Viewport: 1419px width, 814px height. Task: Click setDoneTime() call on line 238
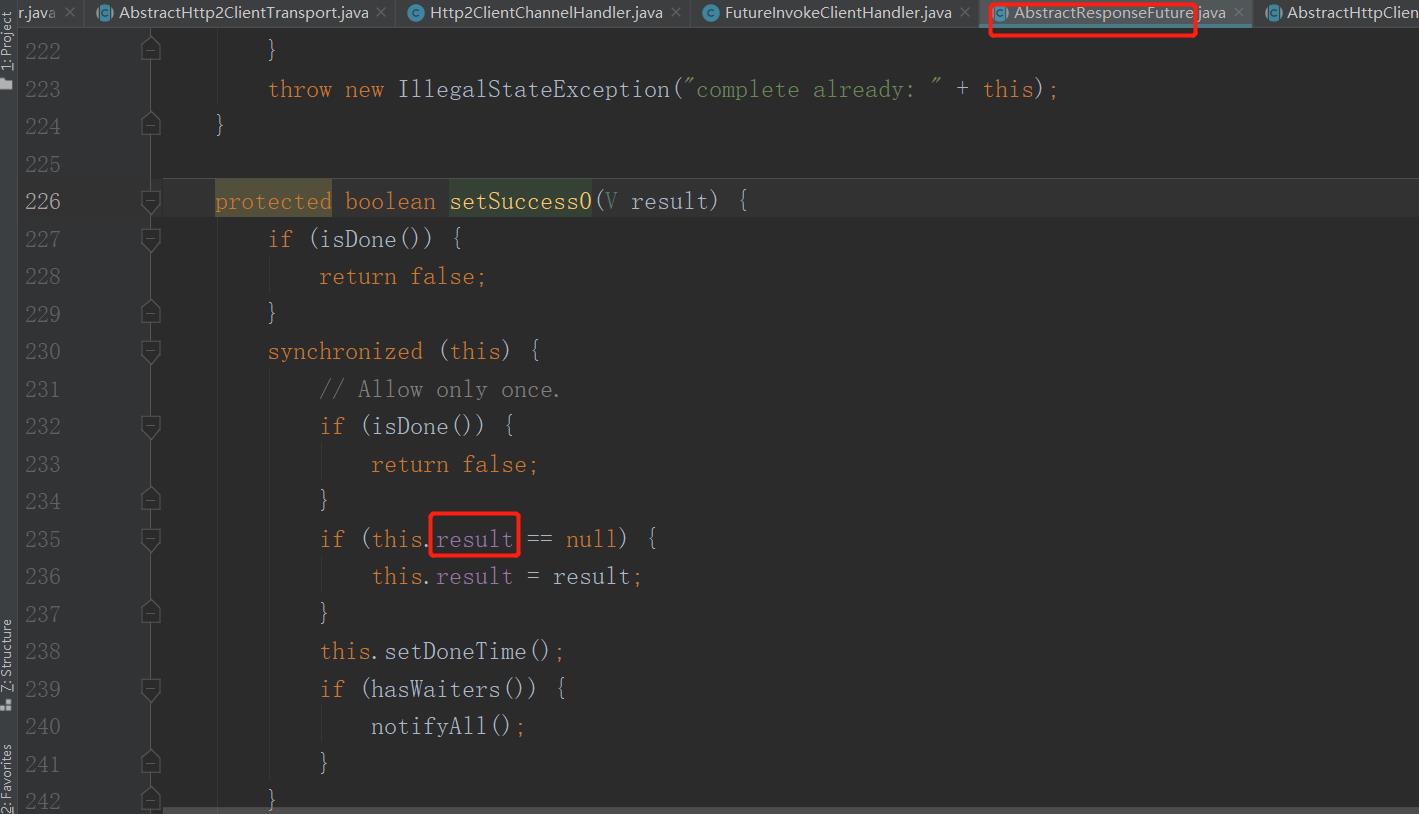click(468, 652)
